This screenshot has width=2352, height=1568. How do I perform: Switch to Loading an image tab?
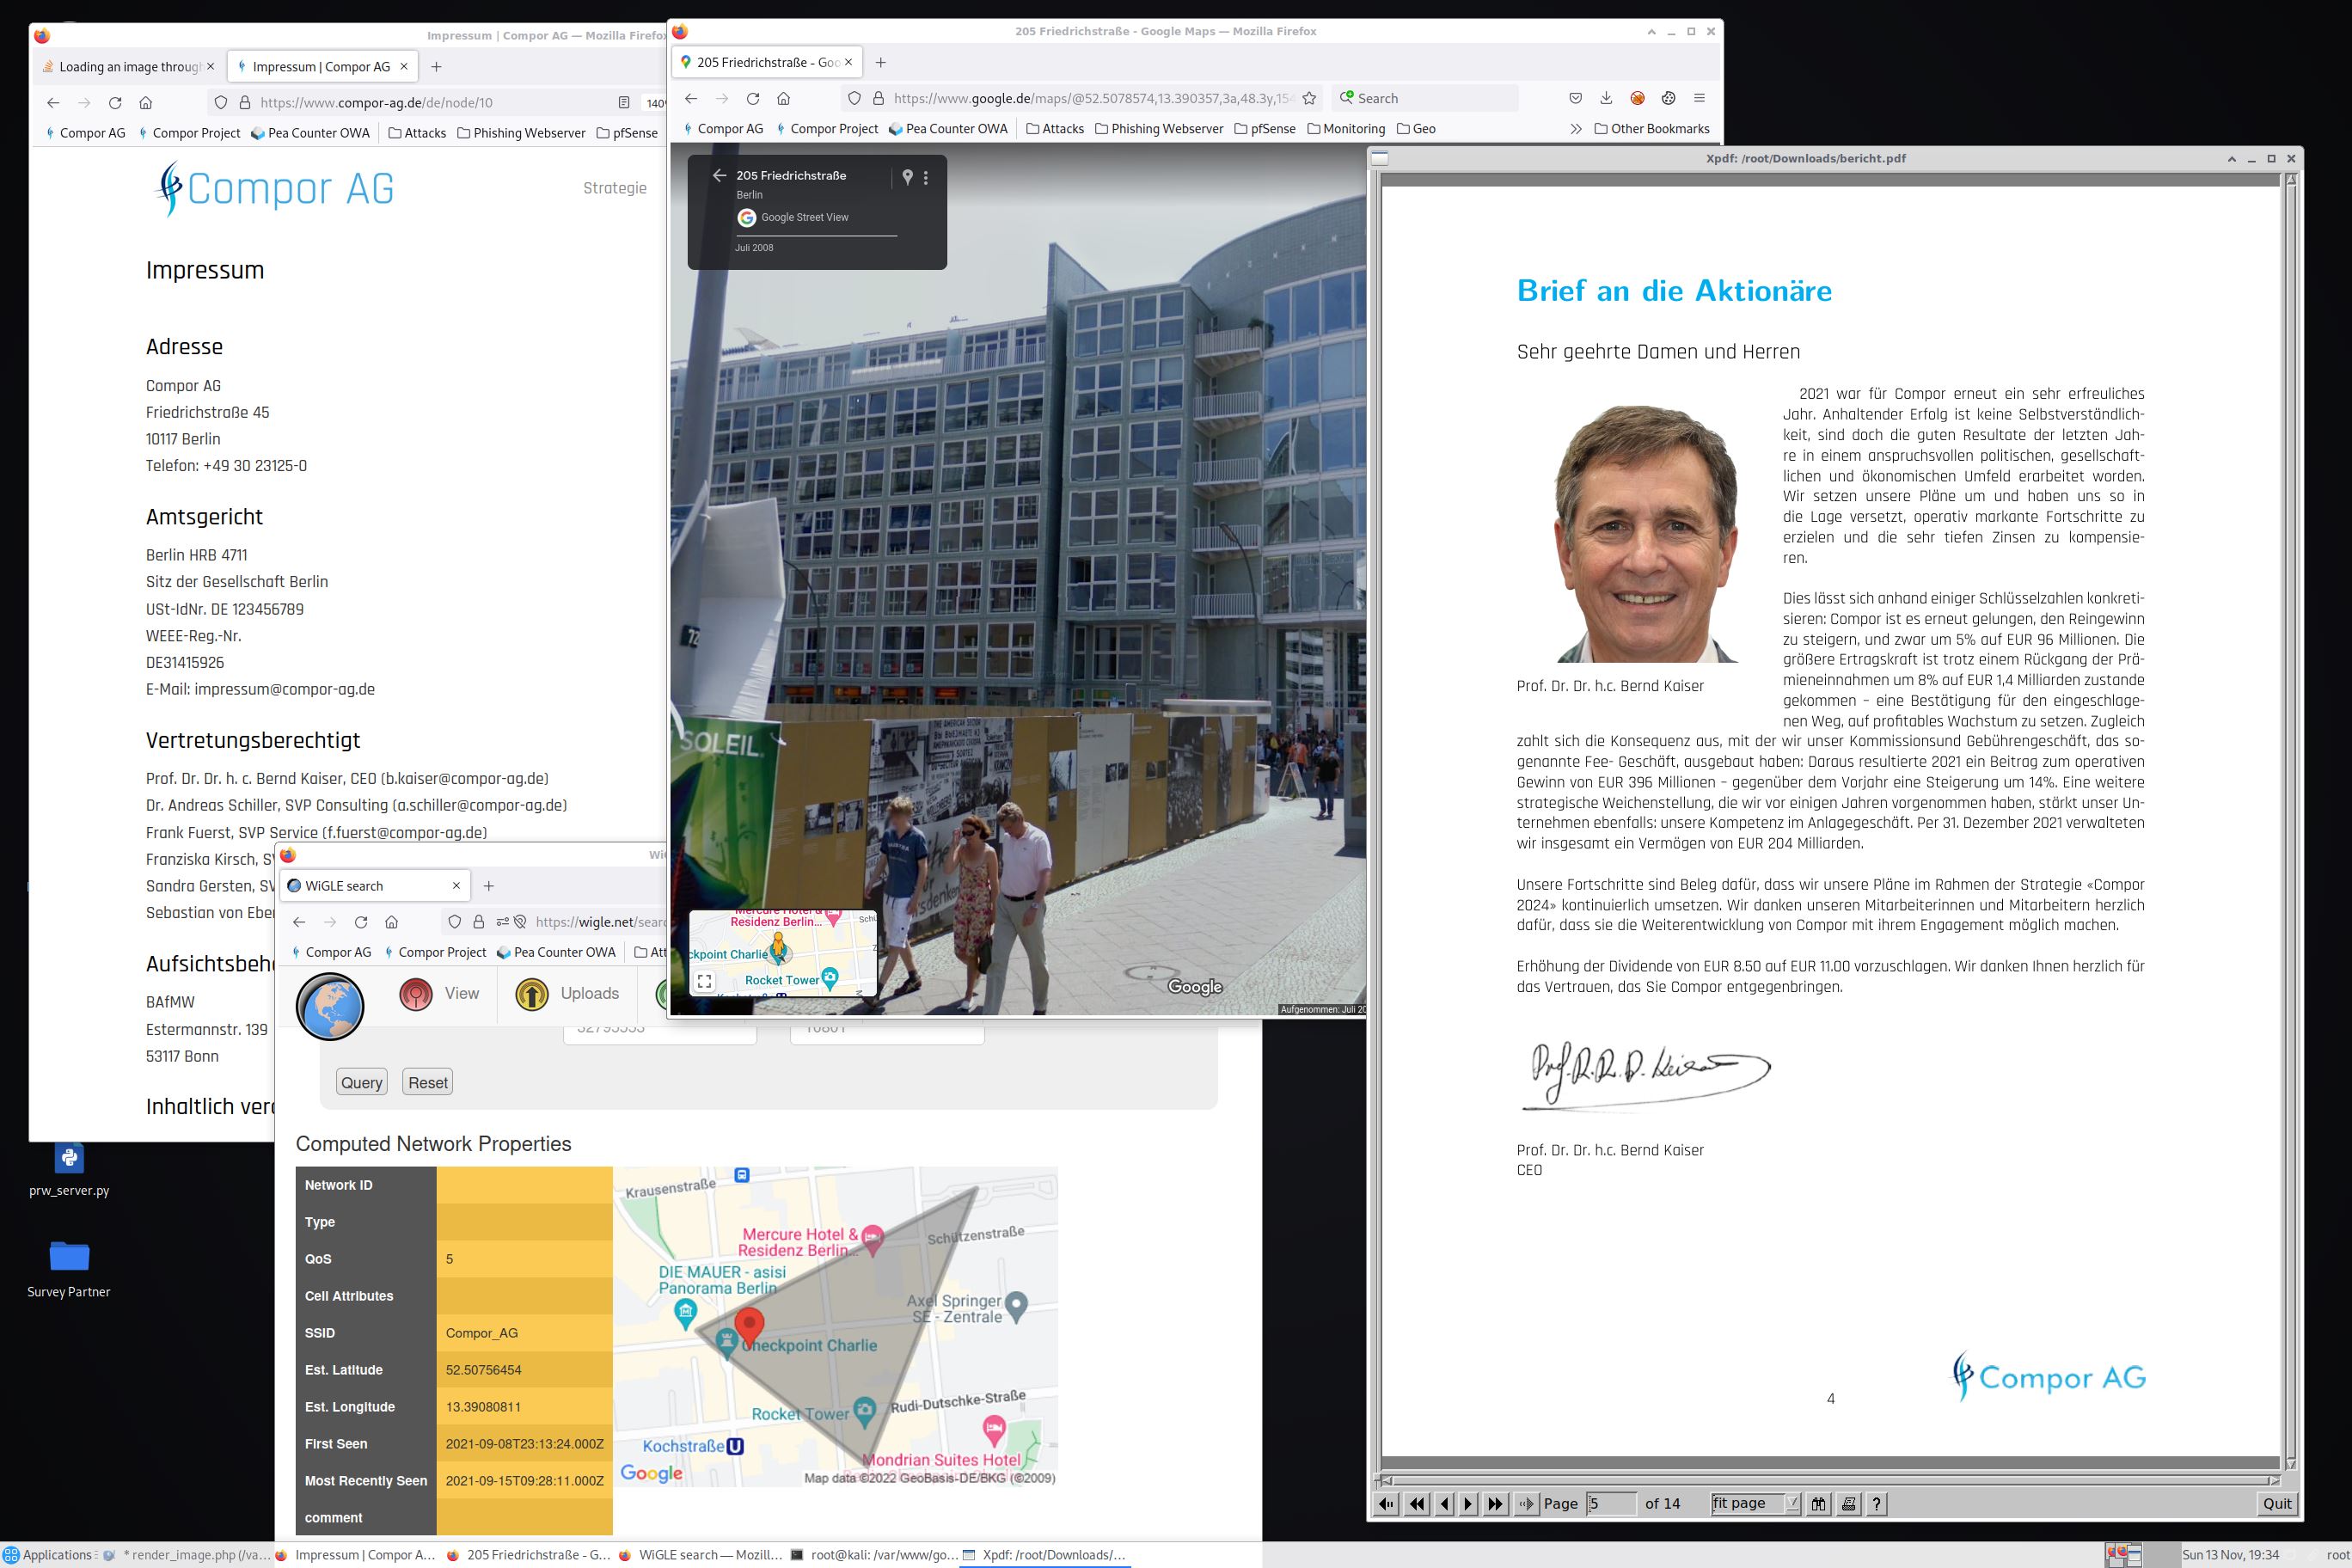(x=130, y=67)
